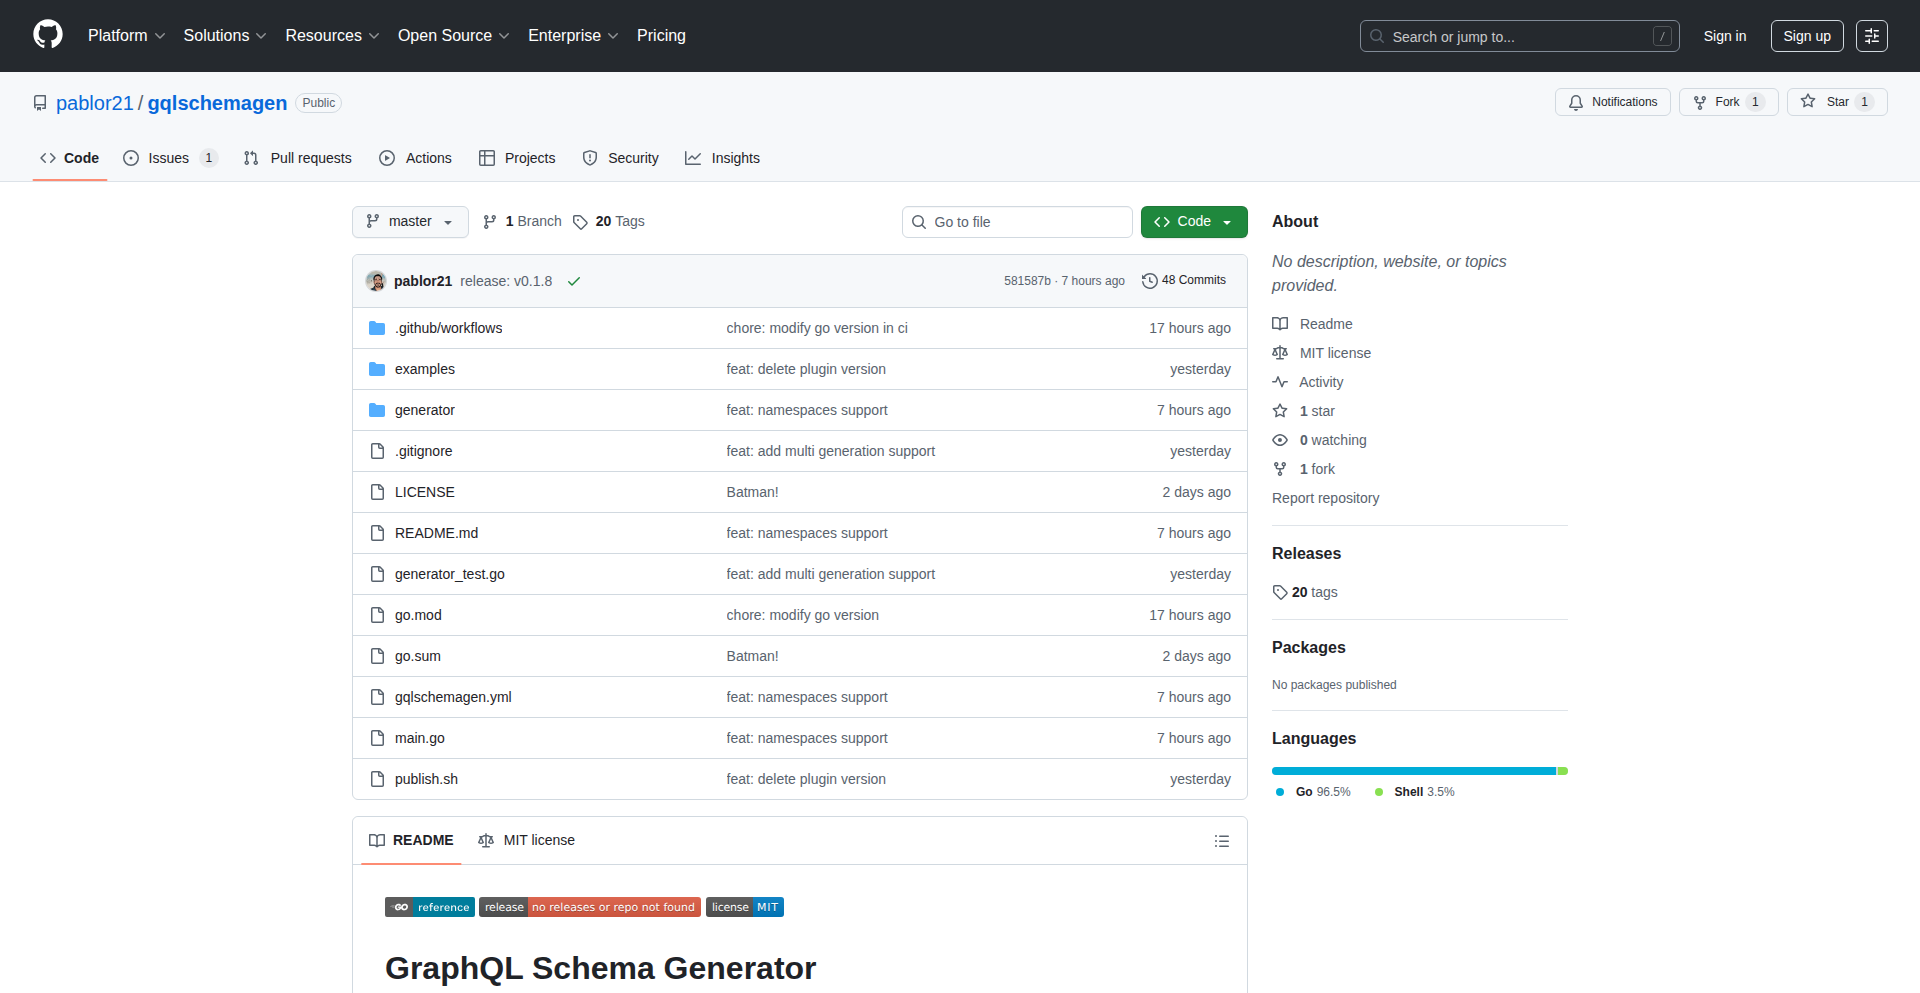Click the verified commit checkmark badge
This screenshot has width=1920, height=993.
pyautogui.click(x=574, y=281)
